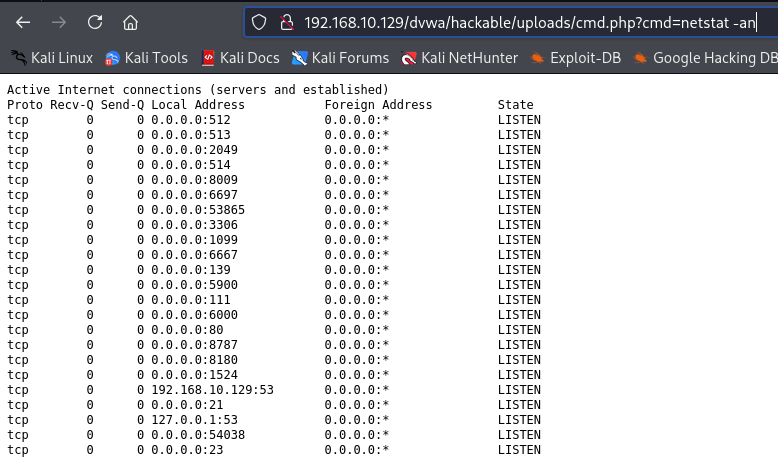Click local address 0.0.0.0:2049

194,150
